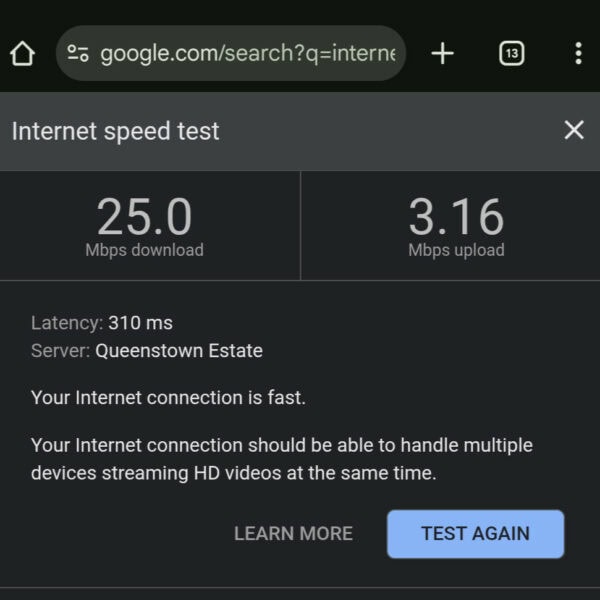
Task: Tap the Latency label text
Action: click(x=66, y=323)
